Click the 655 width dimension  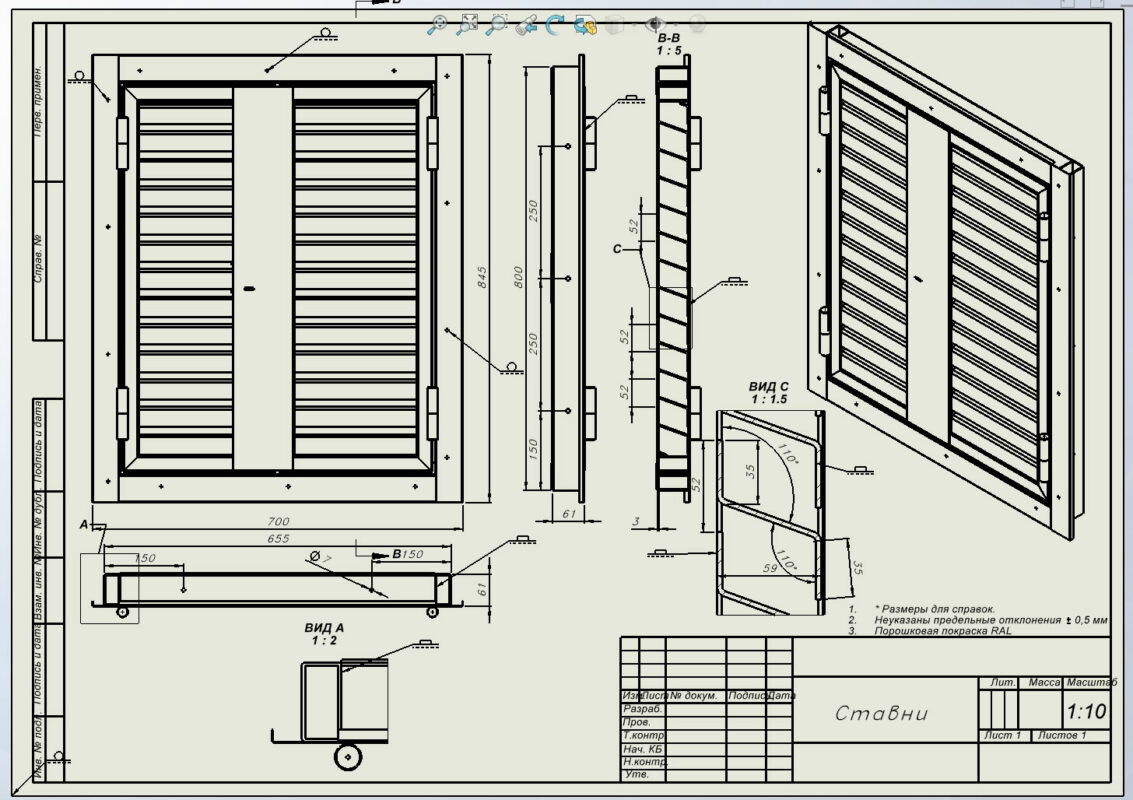pyautogui.click(x=278, y=538)
